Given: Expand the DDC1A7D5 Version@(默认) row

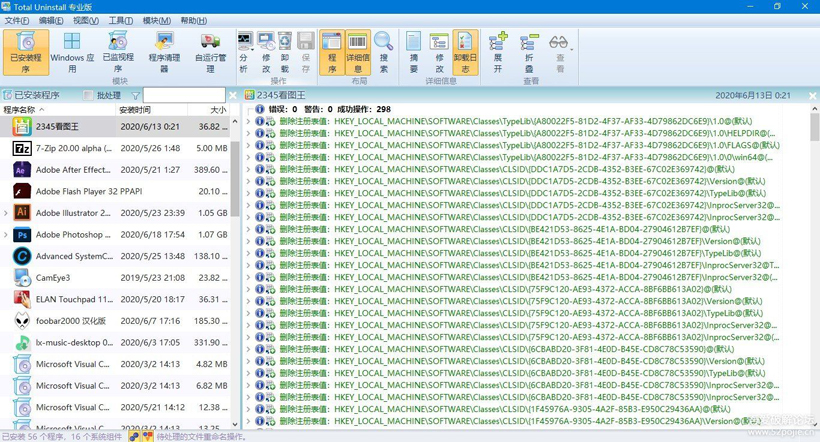Looking at the screenshot, I should click(x=248, y=182).
